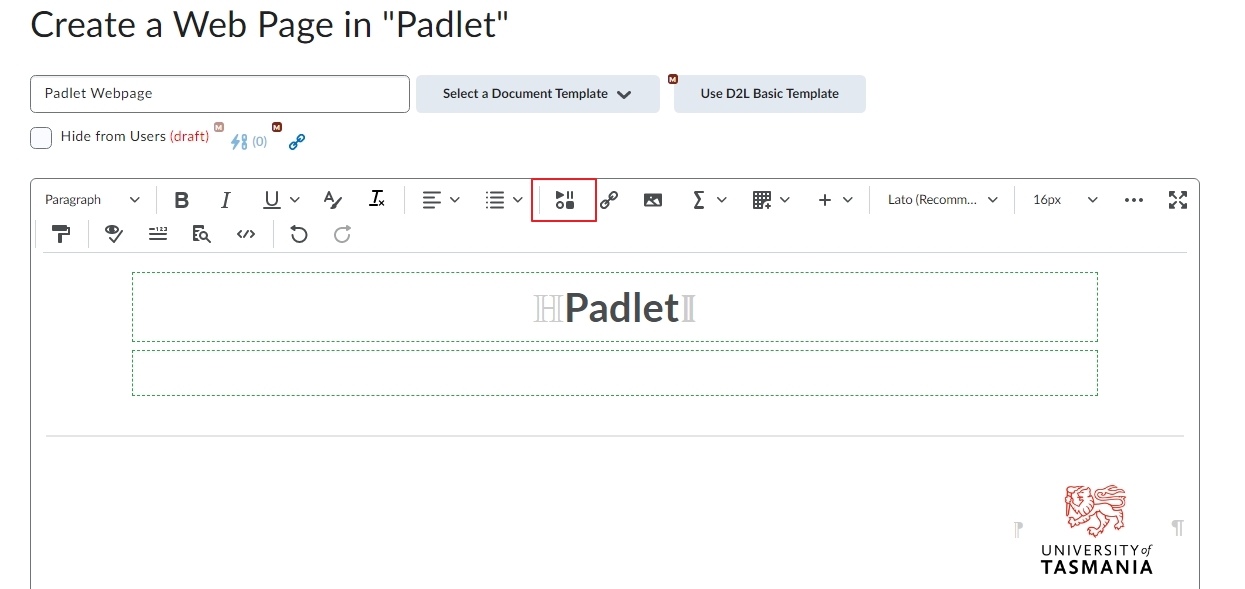
Task: Undo the last edit
Action: click(298, 234)
